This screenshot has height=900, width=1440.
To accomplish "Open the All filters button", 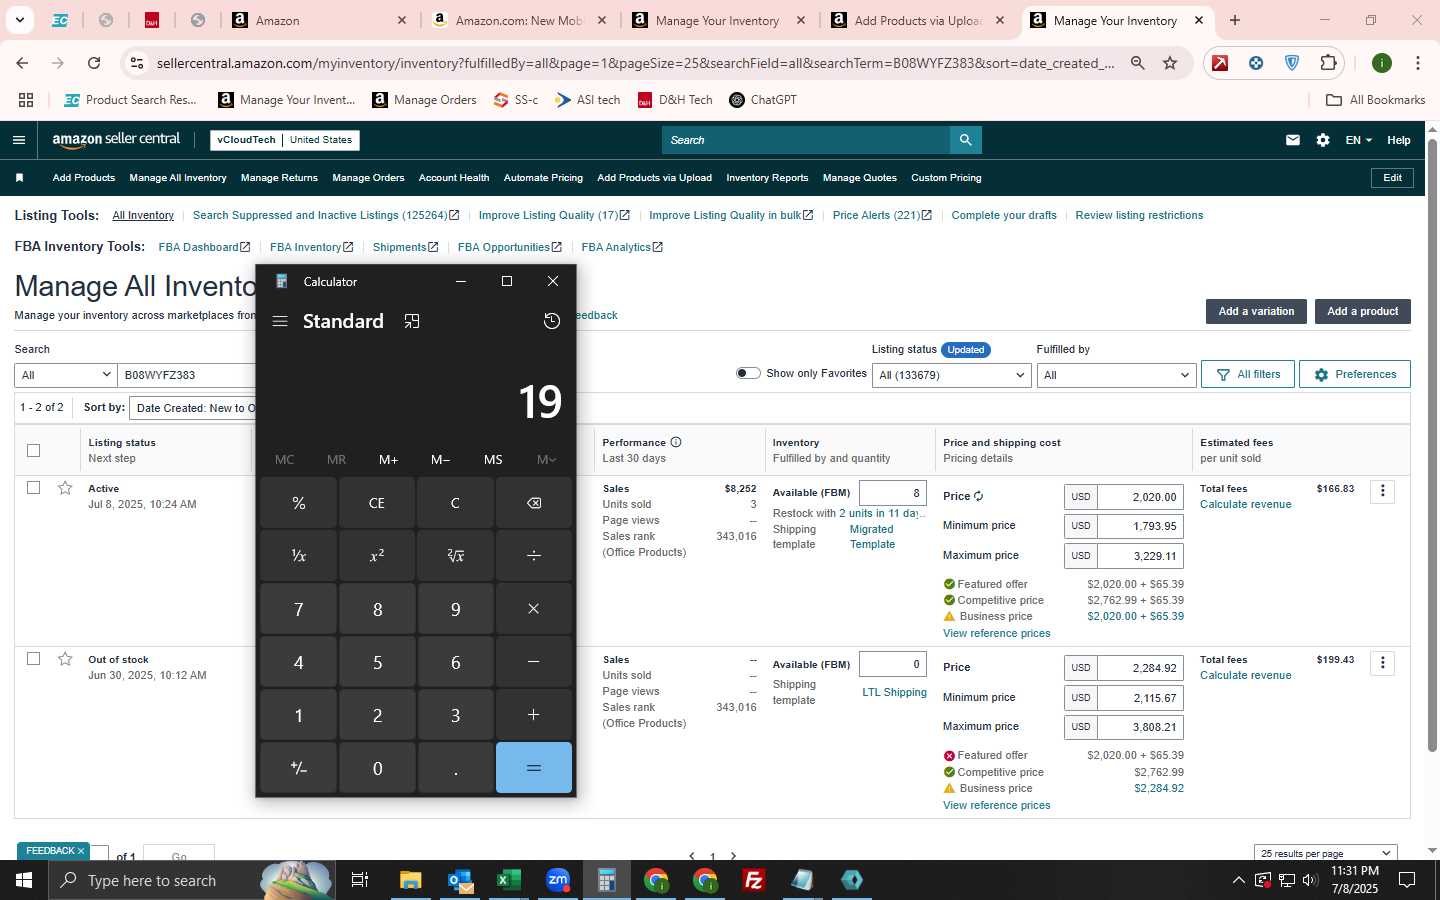I will 1248,374.
